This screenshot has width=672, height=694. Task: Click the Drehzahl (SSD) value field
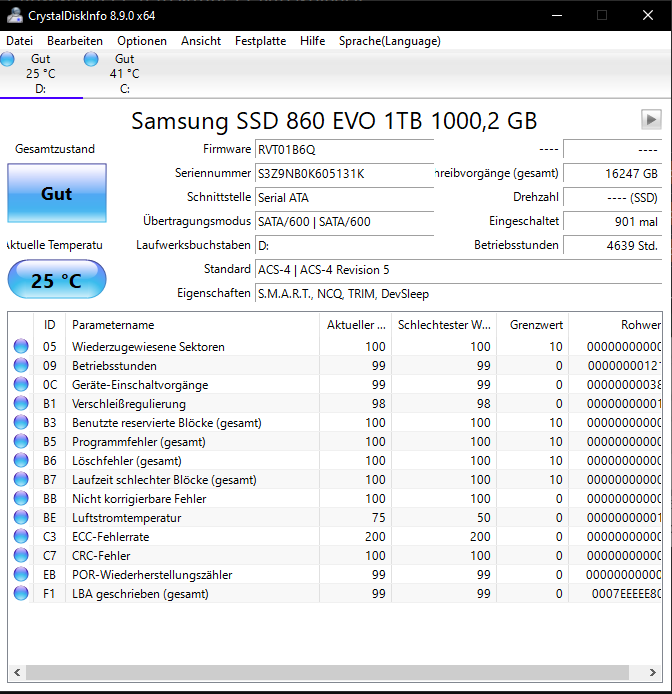tap(612, 197)
